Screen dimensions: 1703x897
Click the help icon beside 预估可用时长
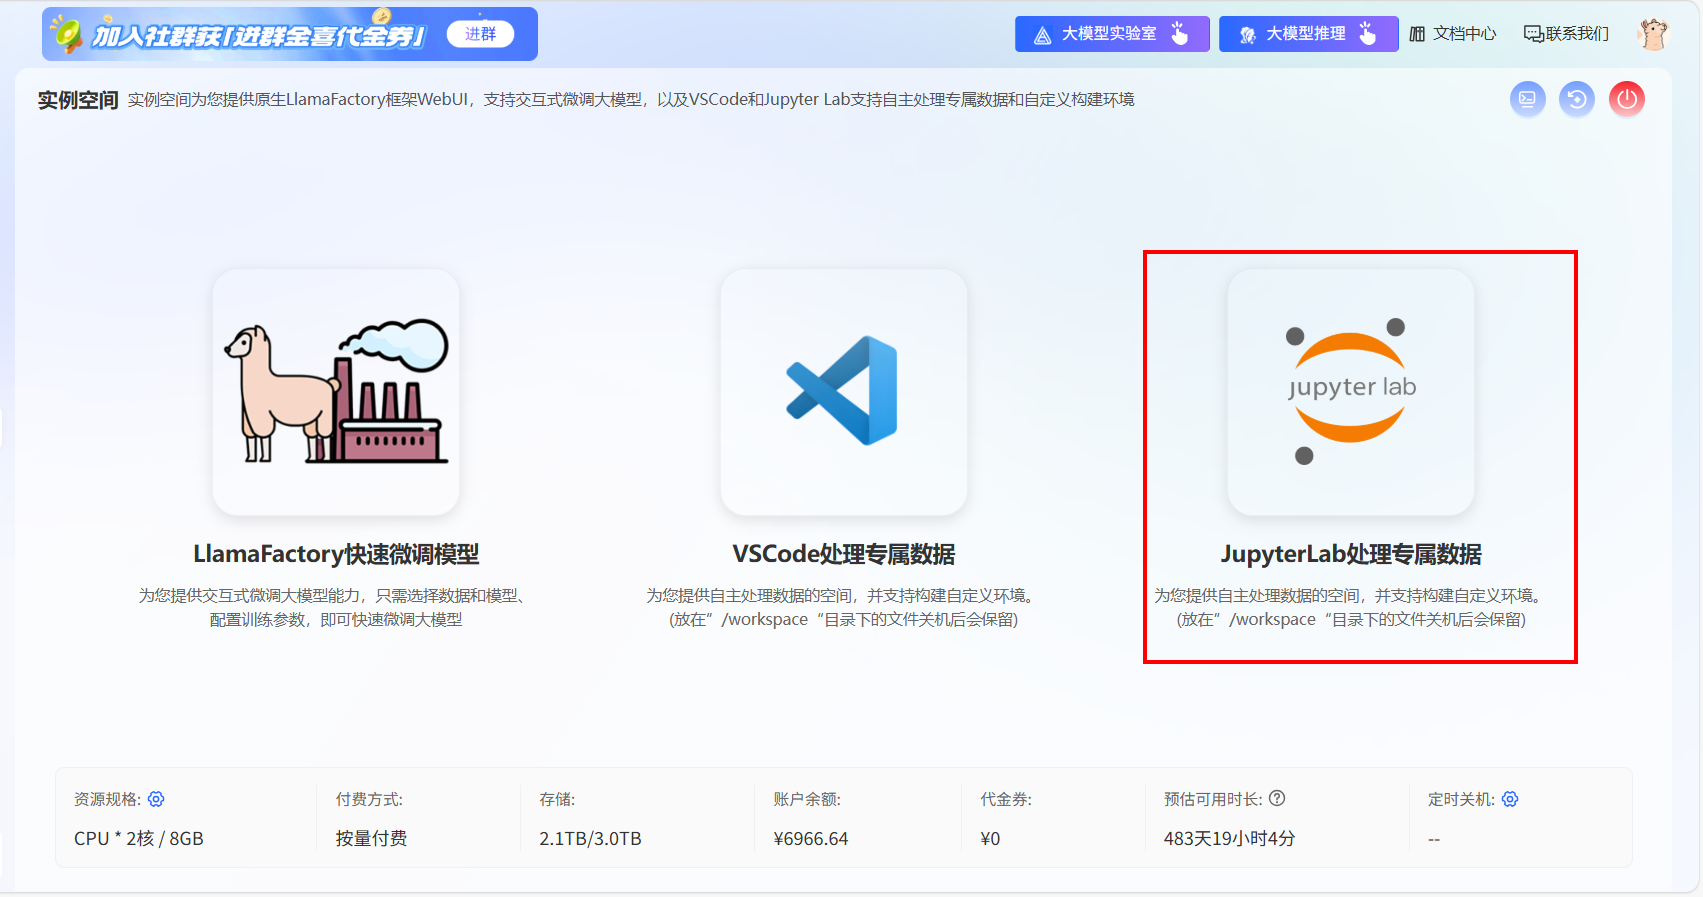coord(1277,798)
